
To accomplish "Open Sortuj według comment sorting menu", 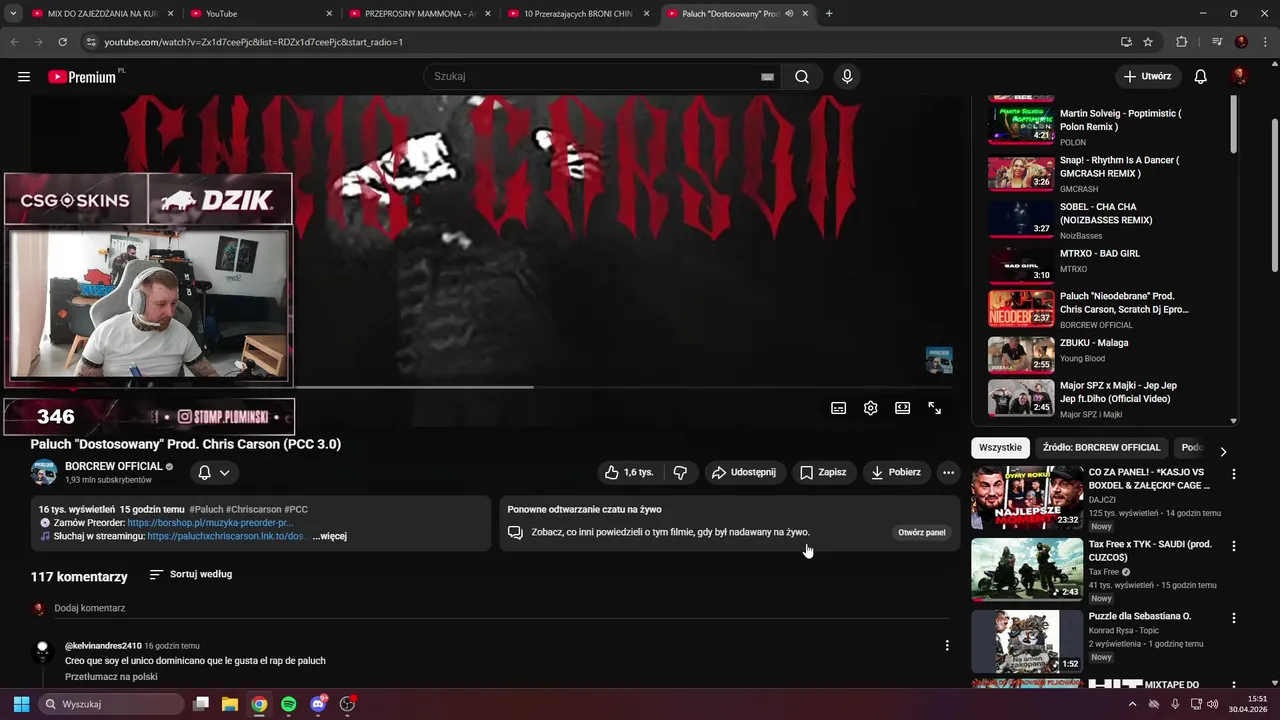I will pos(190,575).
